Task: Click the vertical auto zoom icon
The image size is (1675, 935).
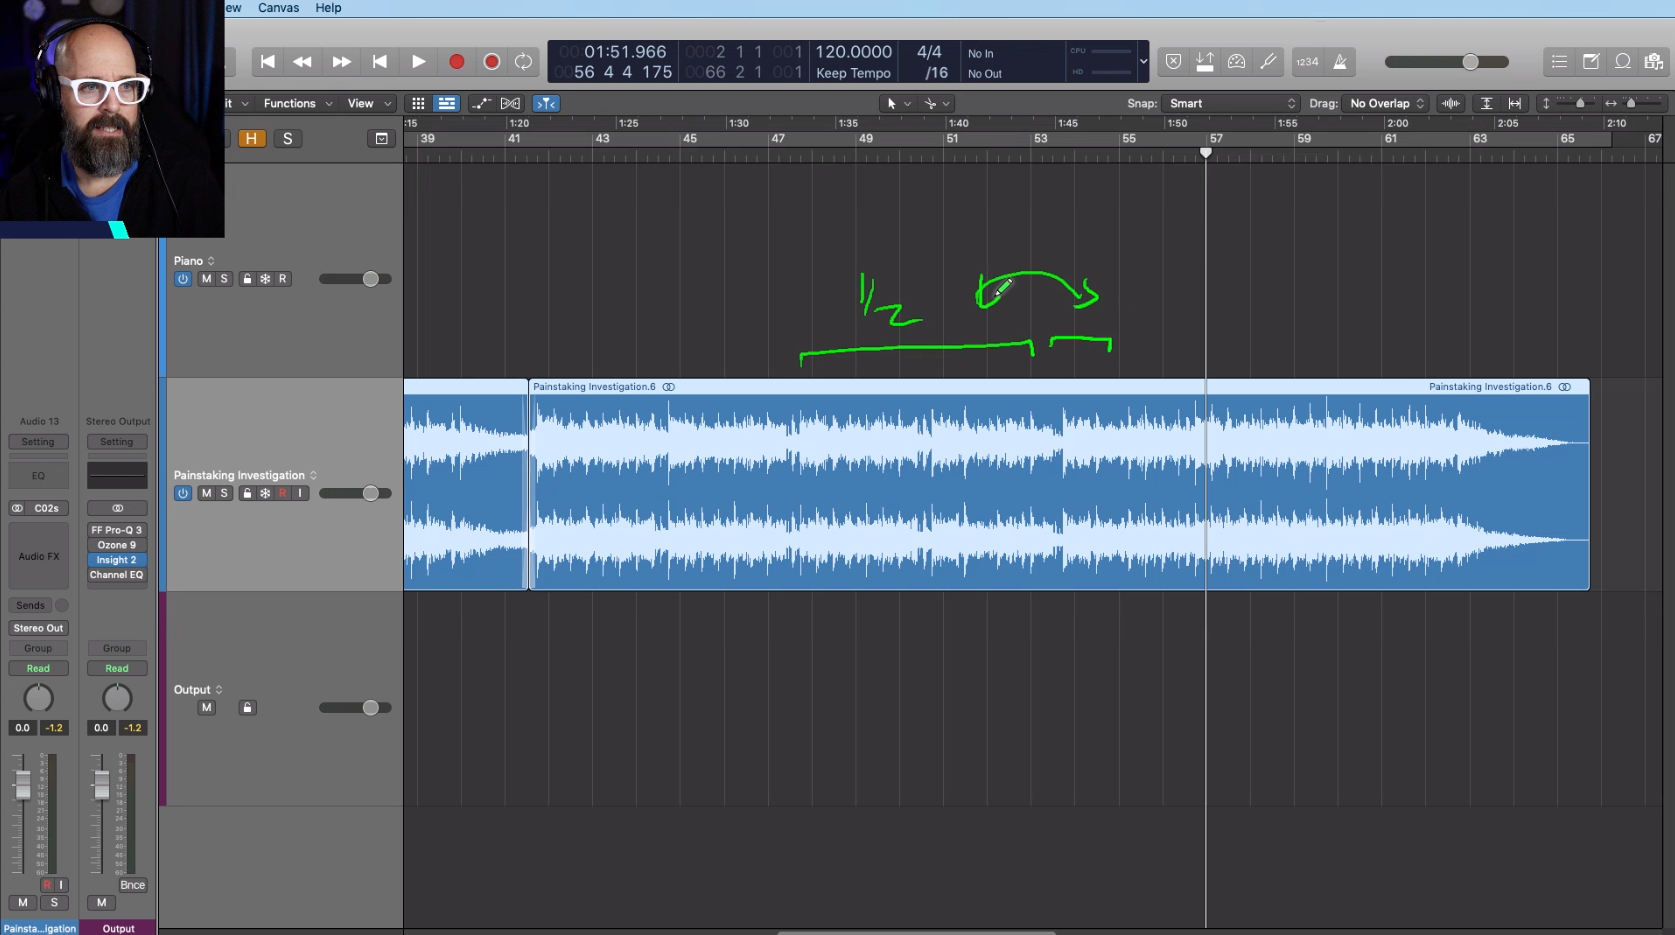Action: click(x=1486, y=103)
